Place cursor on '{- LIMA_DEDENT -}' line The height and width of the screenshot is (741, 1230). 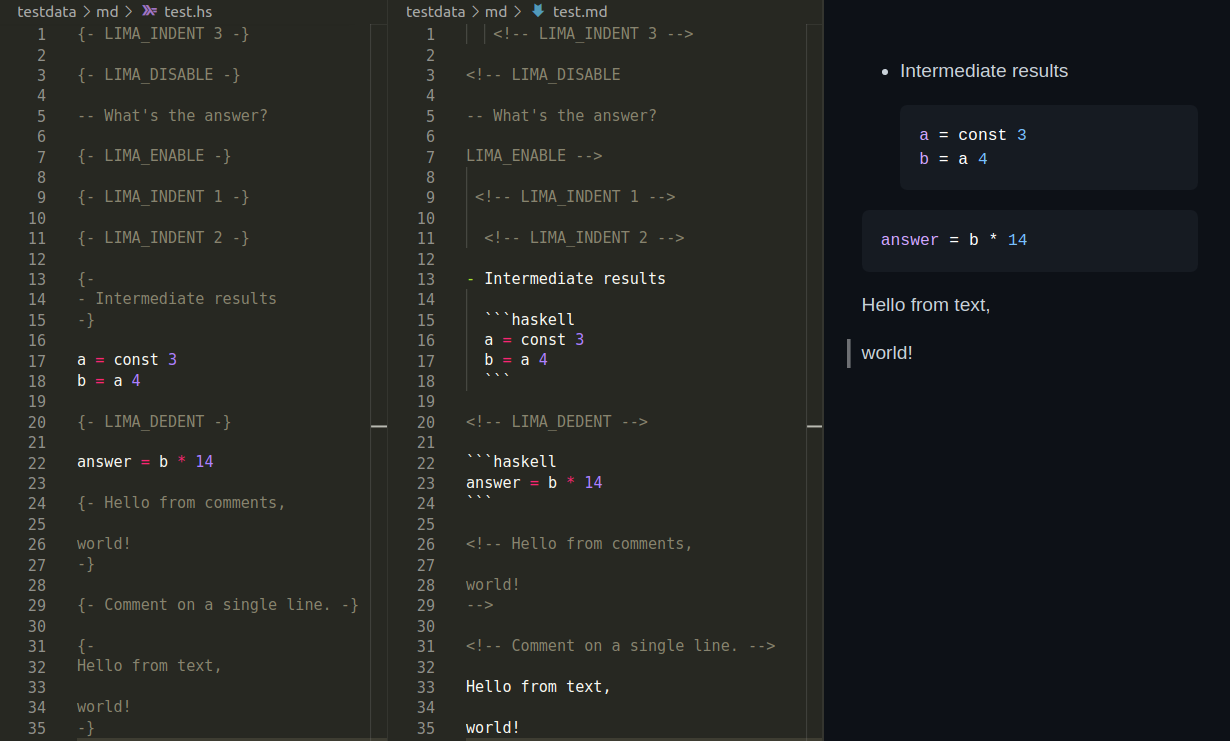click(x=154, y=422)
